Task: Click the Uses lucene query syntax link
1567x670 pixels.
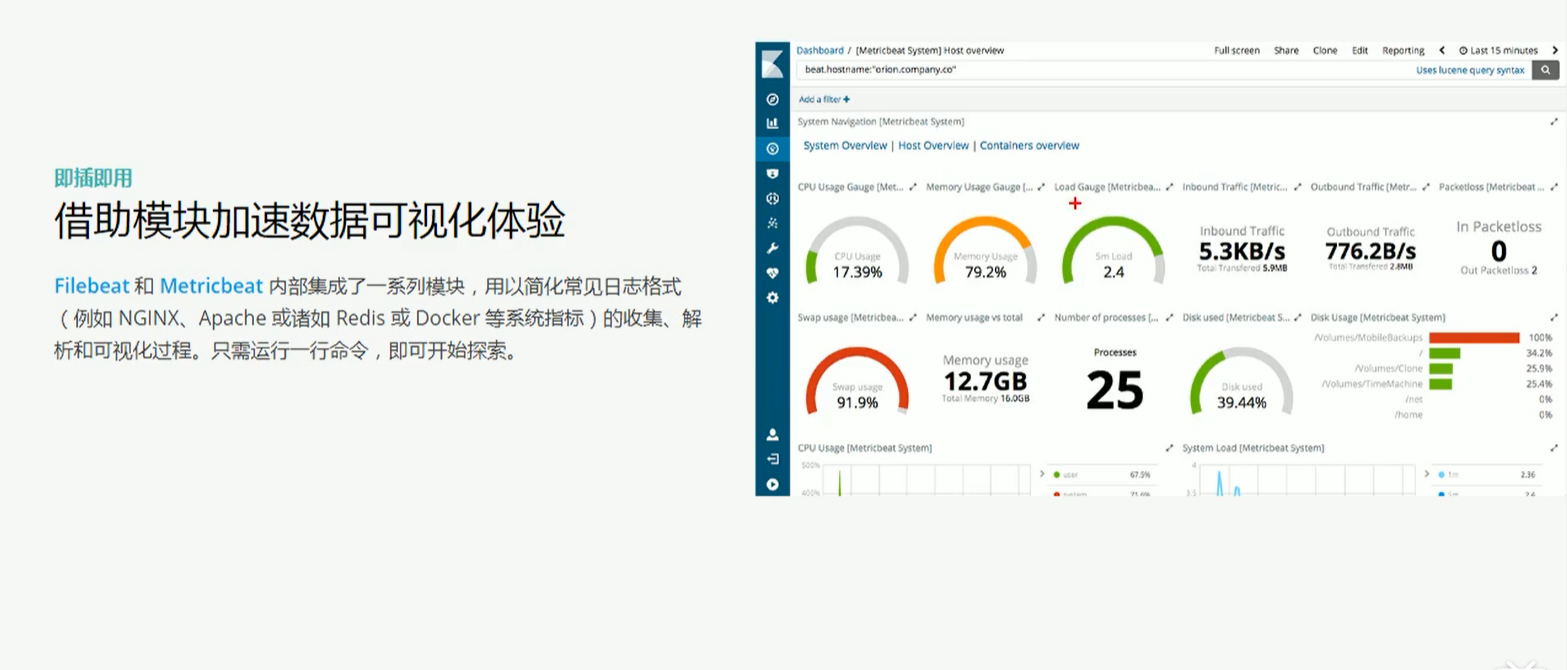Action: (1470, 70)
